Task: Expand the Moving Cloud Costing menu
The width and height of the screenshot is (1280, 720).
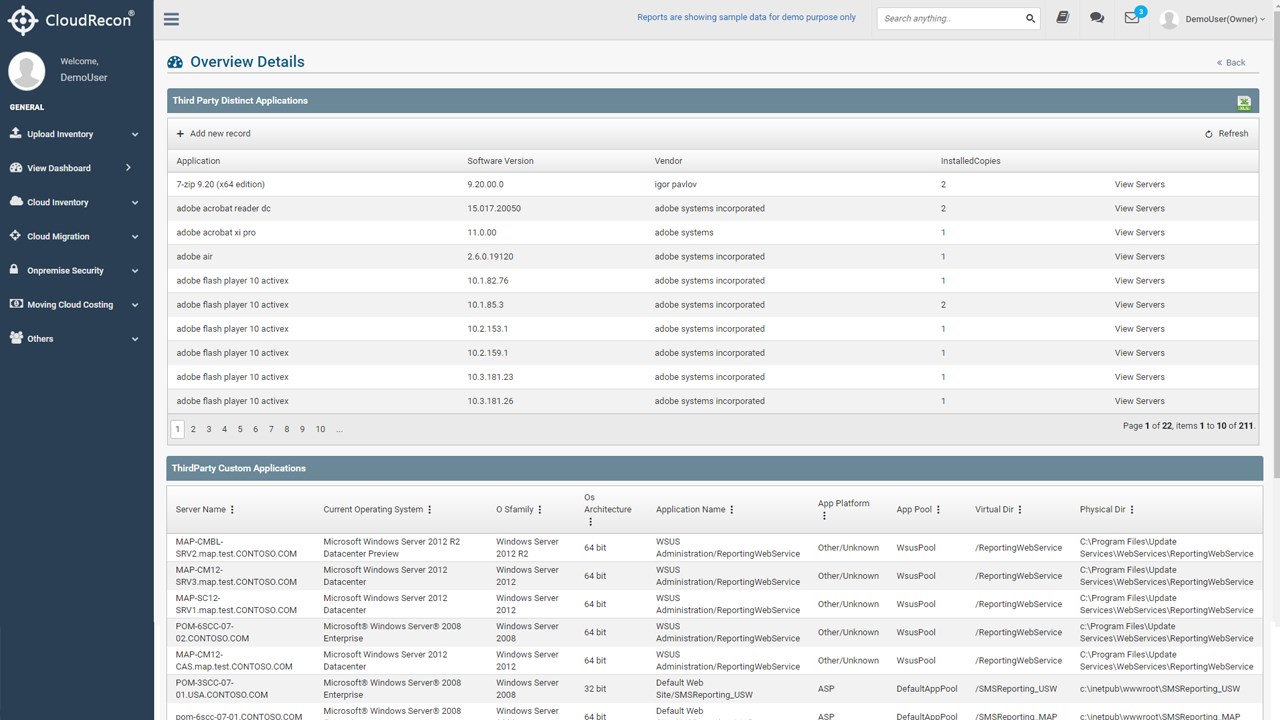Action: tap(135, 305)
